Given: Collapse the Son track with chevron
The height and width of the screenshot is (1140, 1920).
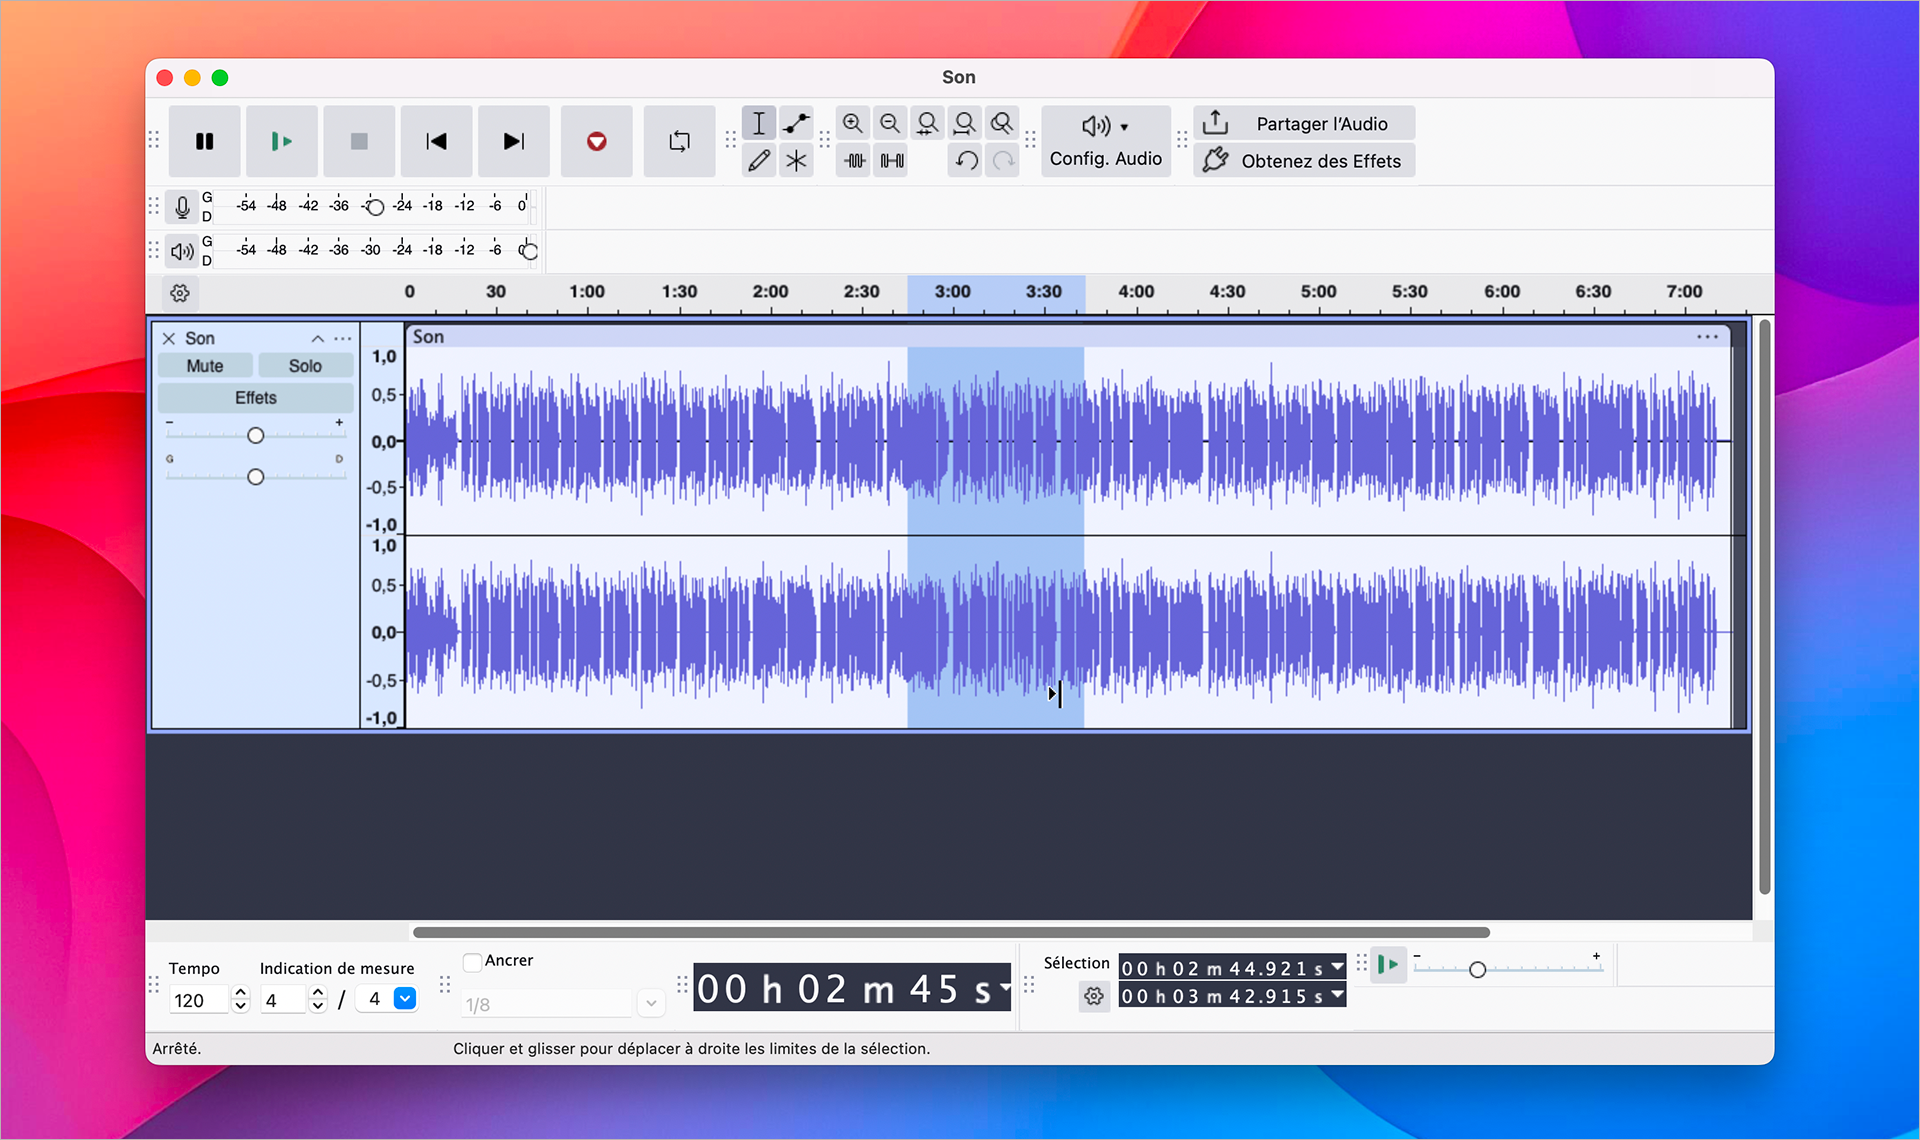Looking at the screenshot, I should [x=318, y=339].
